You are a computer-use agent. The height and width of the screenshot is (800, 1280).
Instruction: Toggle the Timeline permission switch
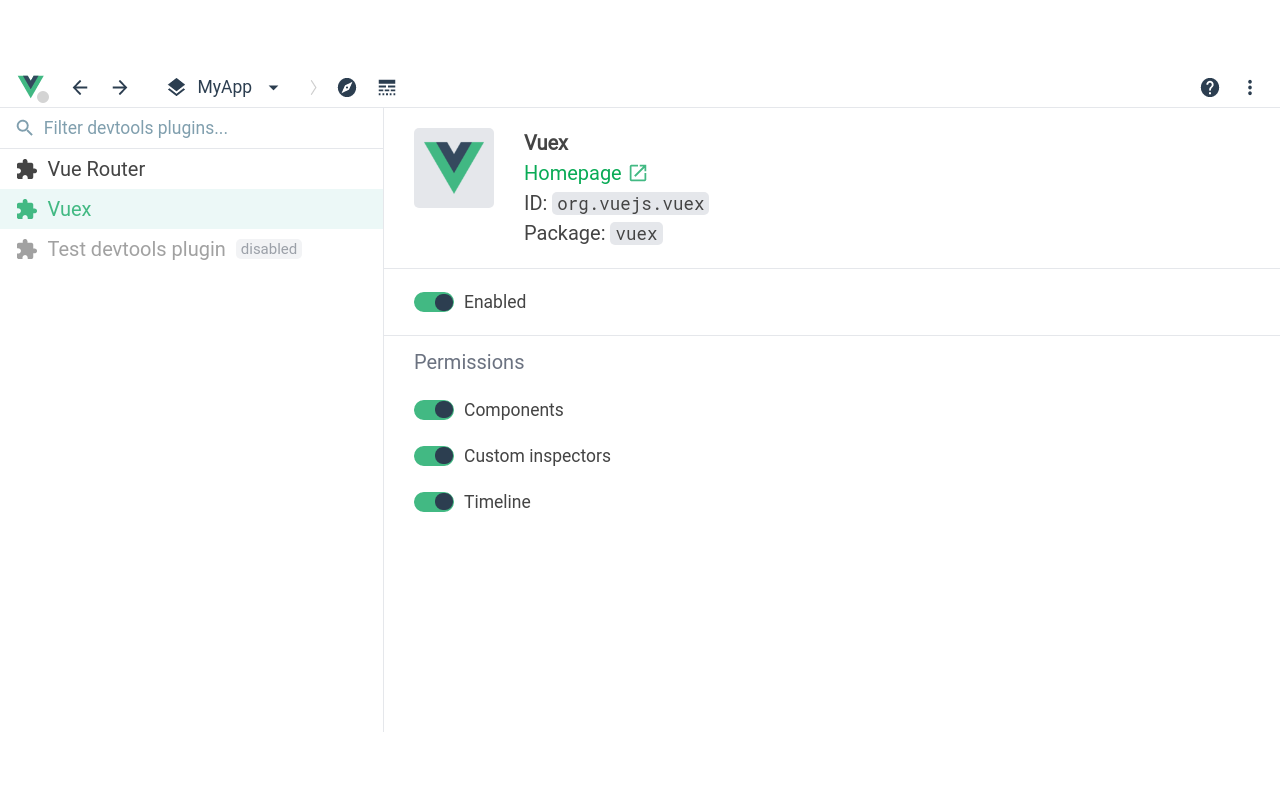[434, 502]
